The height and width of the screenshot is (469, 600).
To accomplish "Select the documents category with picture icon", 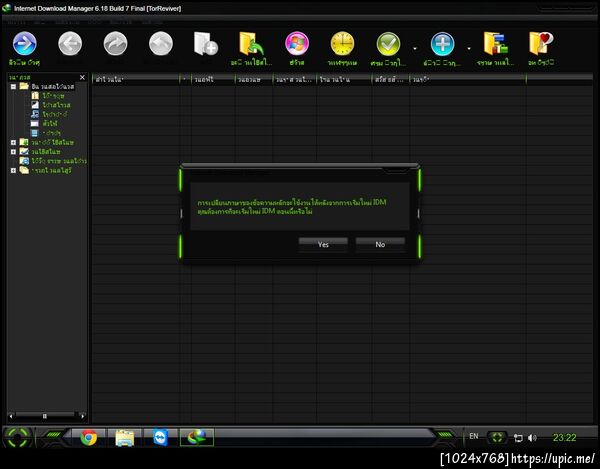I will (51, 105).
